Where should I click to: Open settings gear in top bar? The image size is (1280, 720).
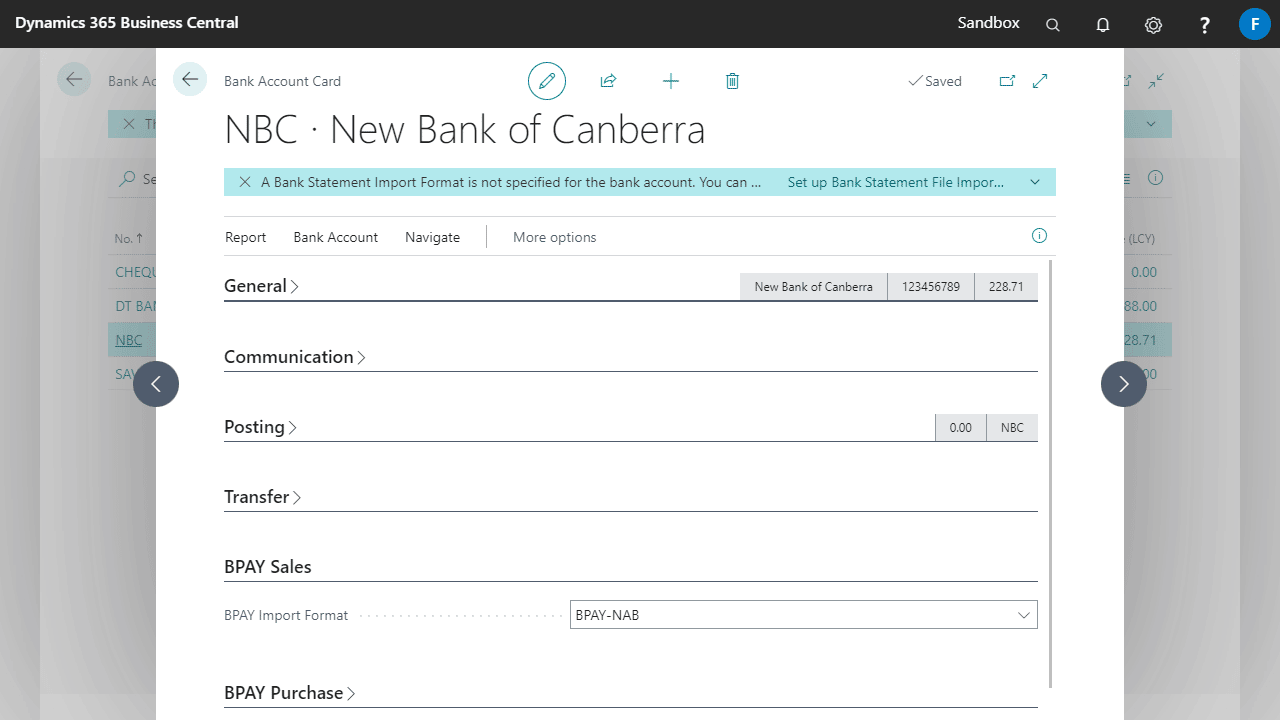click(1153, 25)
